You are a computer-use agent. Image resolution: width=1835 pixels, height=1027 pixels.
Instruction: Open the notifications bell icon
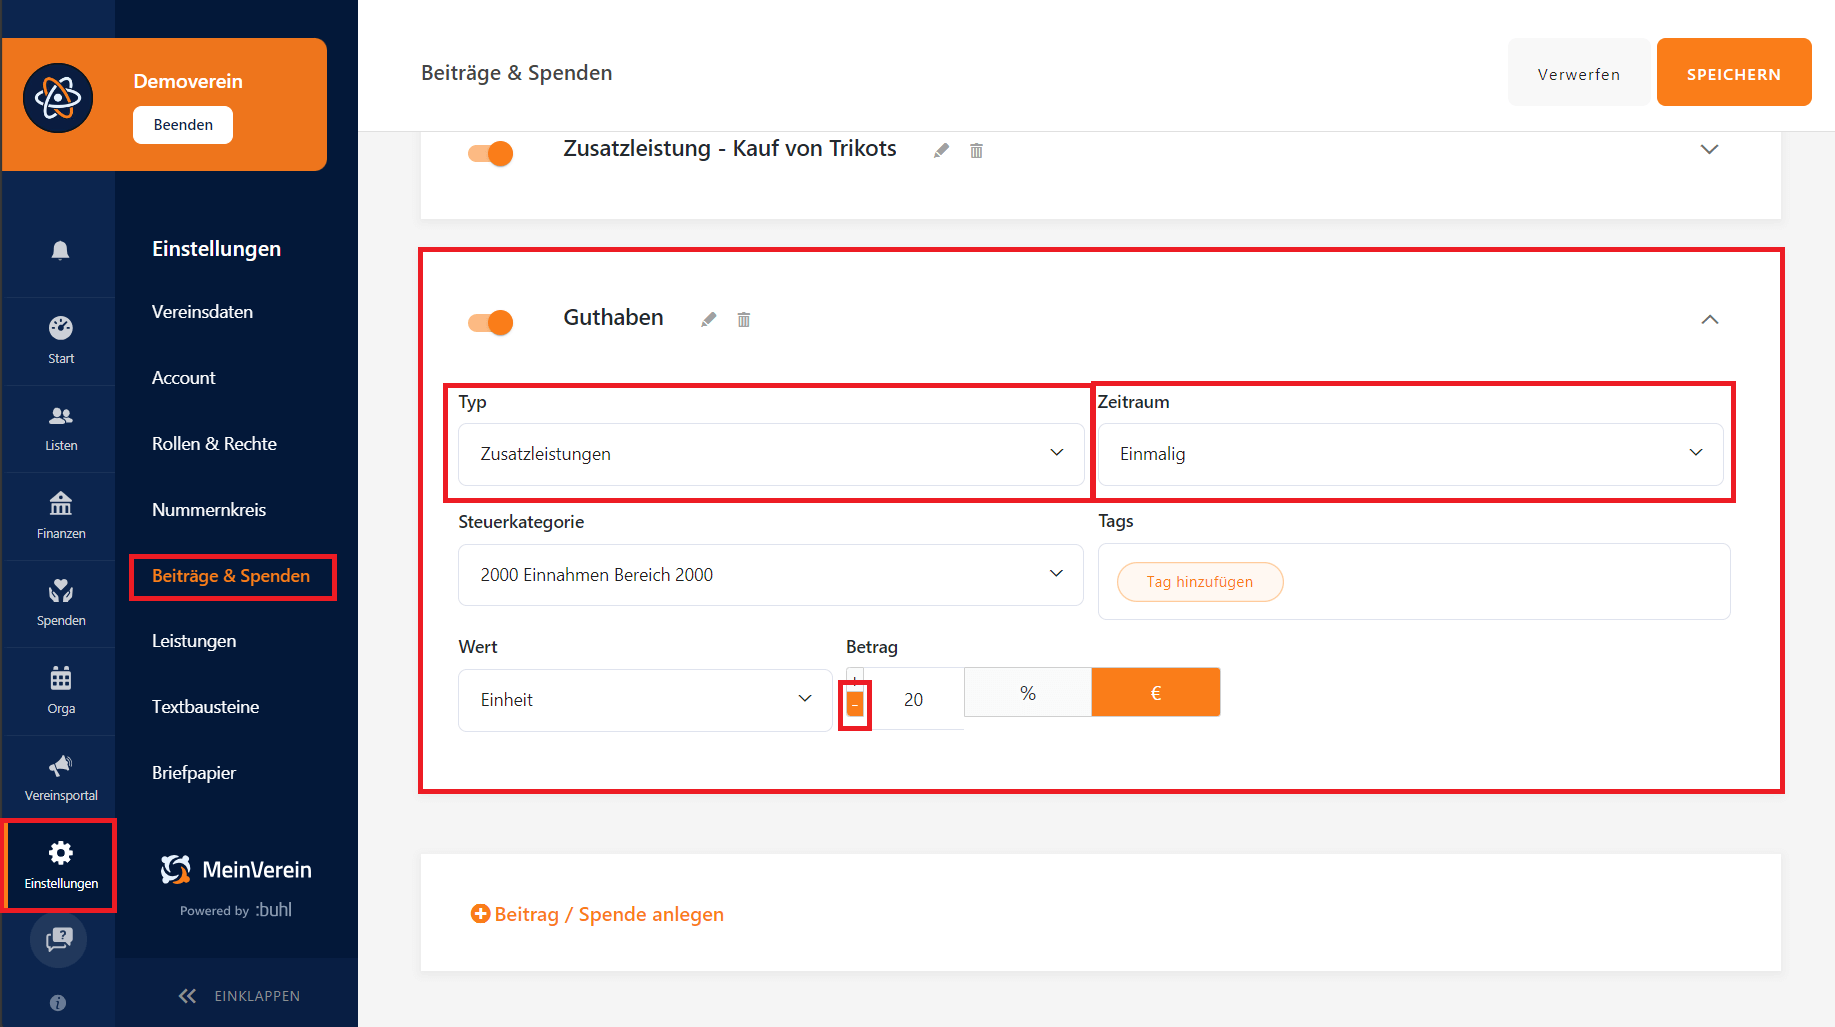pyautogui.click(x=60, y=250)
